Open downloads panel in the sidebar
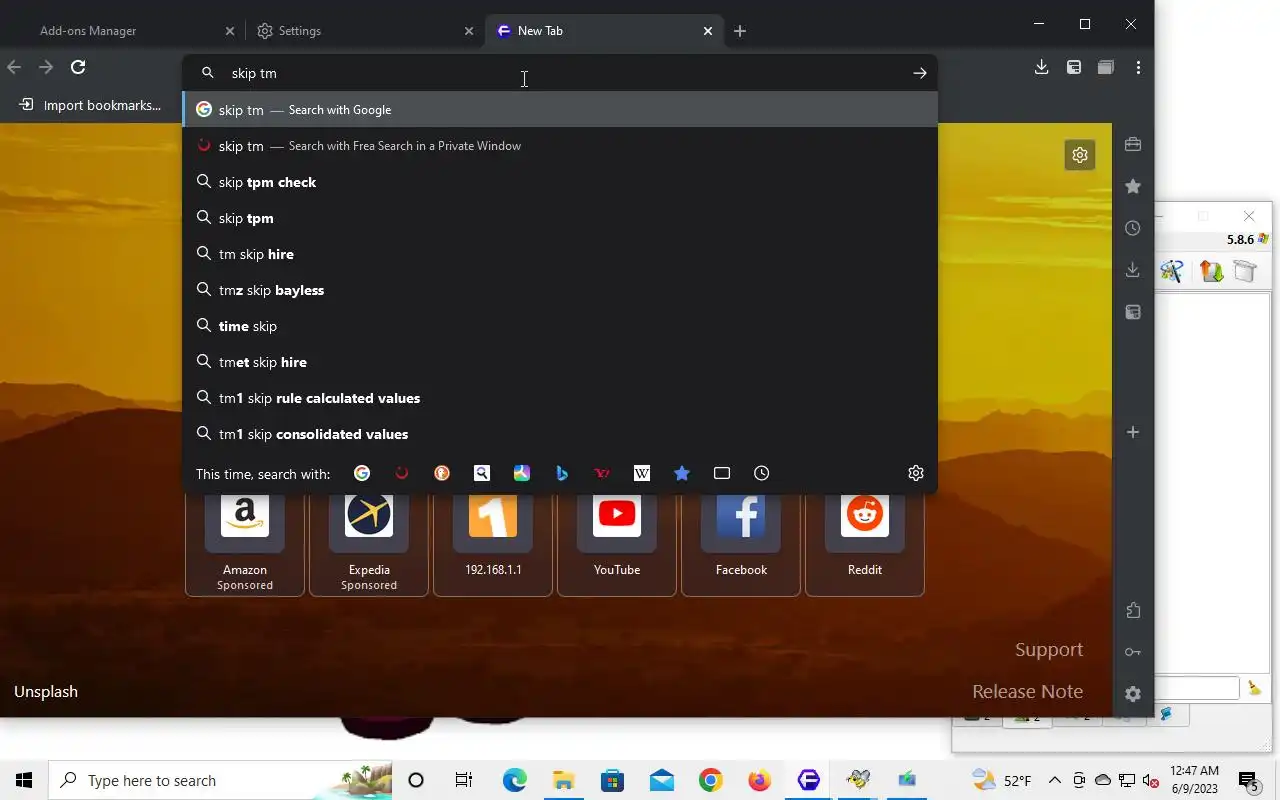The image size is (1280, 800). point(1133,270)
